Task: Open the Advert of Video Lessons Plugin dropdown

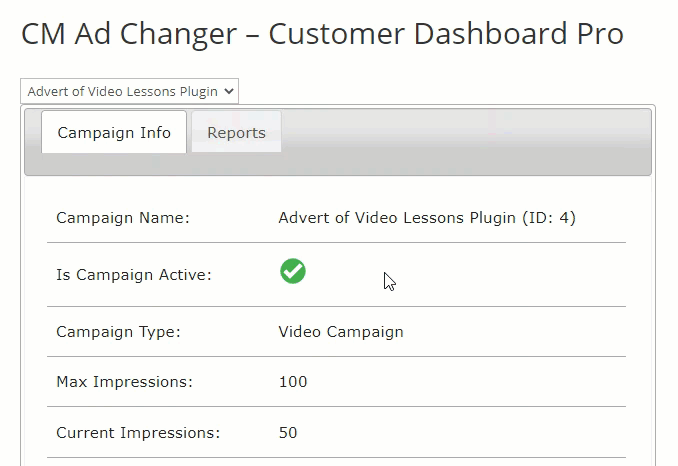Action: coord(129,91)
